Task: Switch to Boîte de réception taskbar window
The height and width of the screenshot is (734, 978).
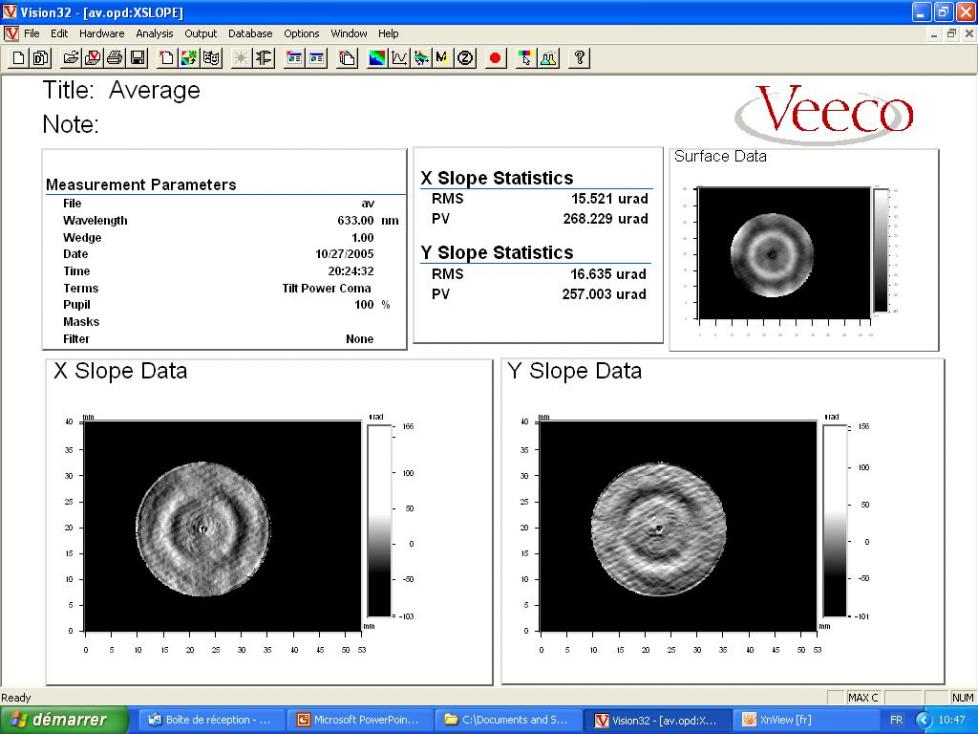Action: click(x=210, y=720)
